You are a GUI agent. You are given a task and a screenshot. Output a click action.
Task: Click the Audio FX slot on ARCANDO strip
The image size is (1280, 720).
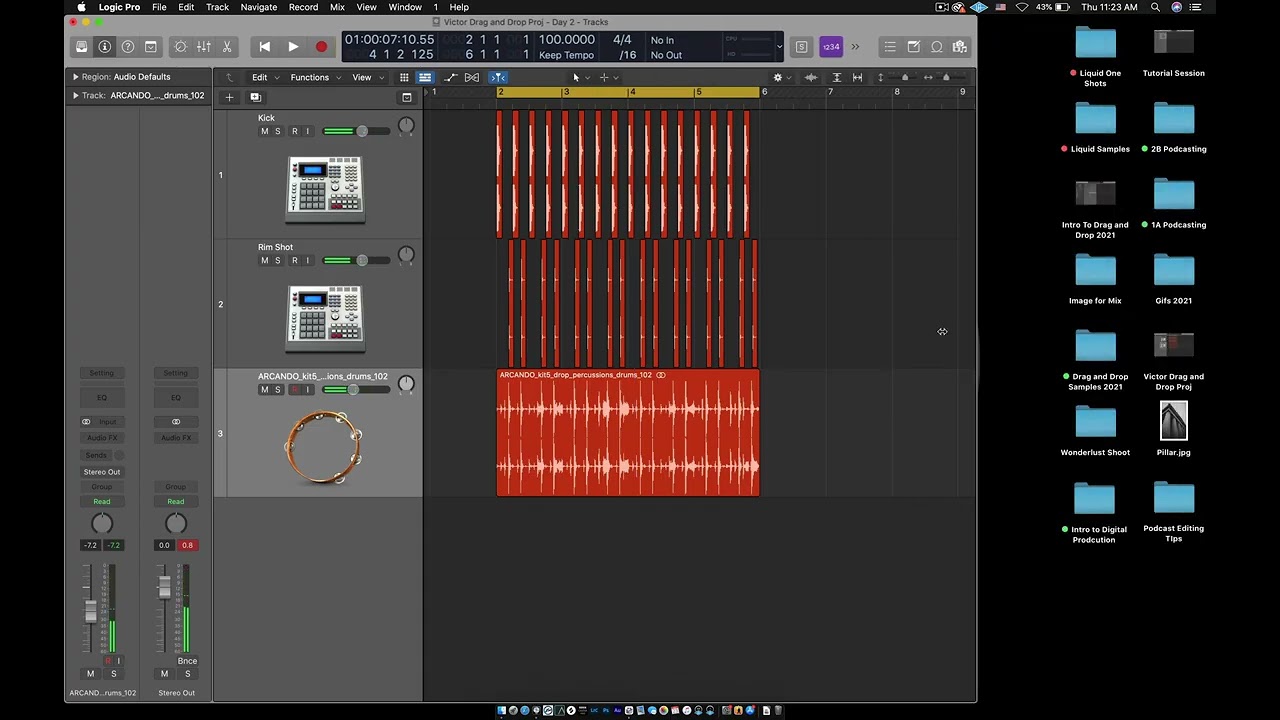point(101,438)
